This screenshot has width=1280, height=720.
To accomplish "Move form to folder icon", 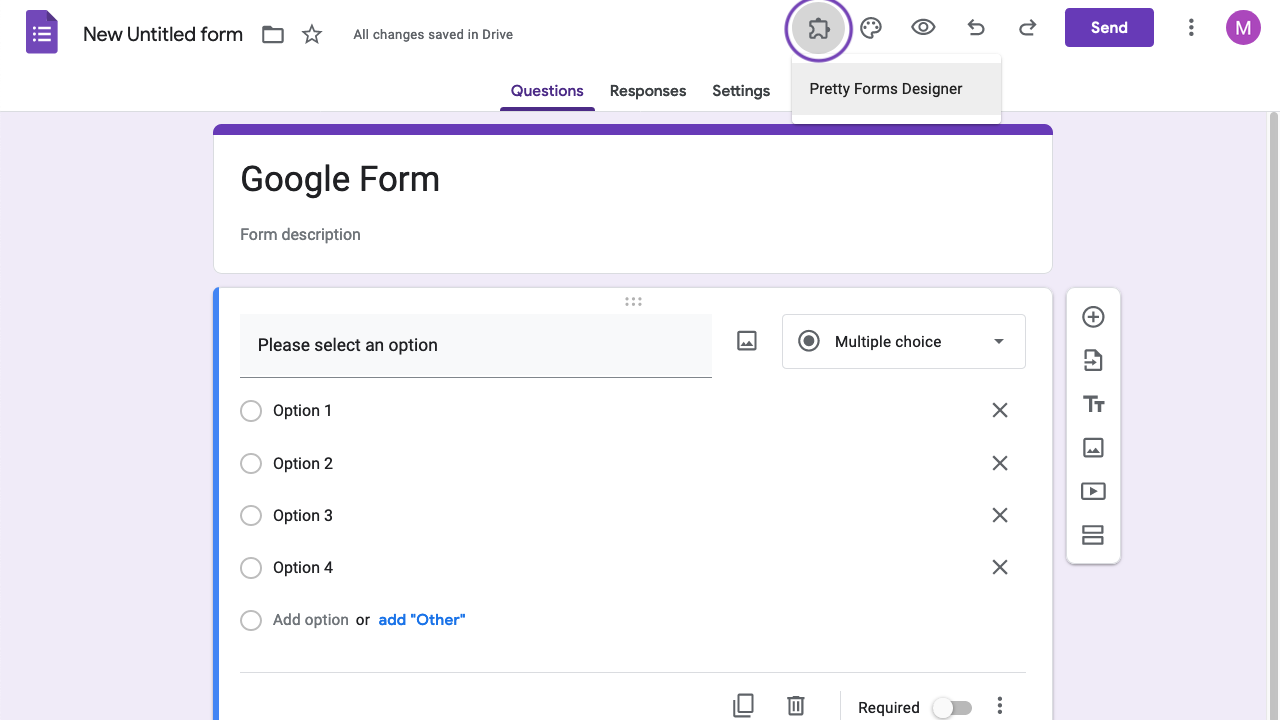I will tap(273, 35).
